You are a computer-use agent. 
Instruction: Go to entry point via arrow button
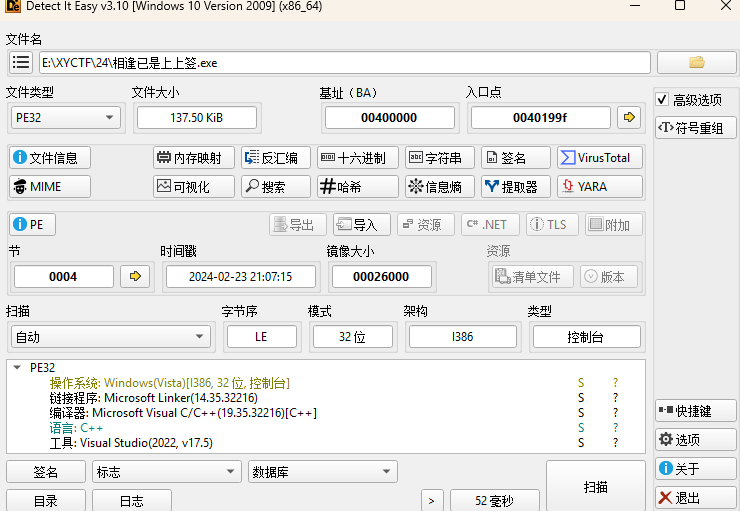(629, 117)
